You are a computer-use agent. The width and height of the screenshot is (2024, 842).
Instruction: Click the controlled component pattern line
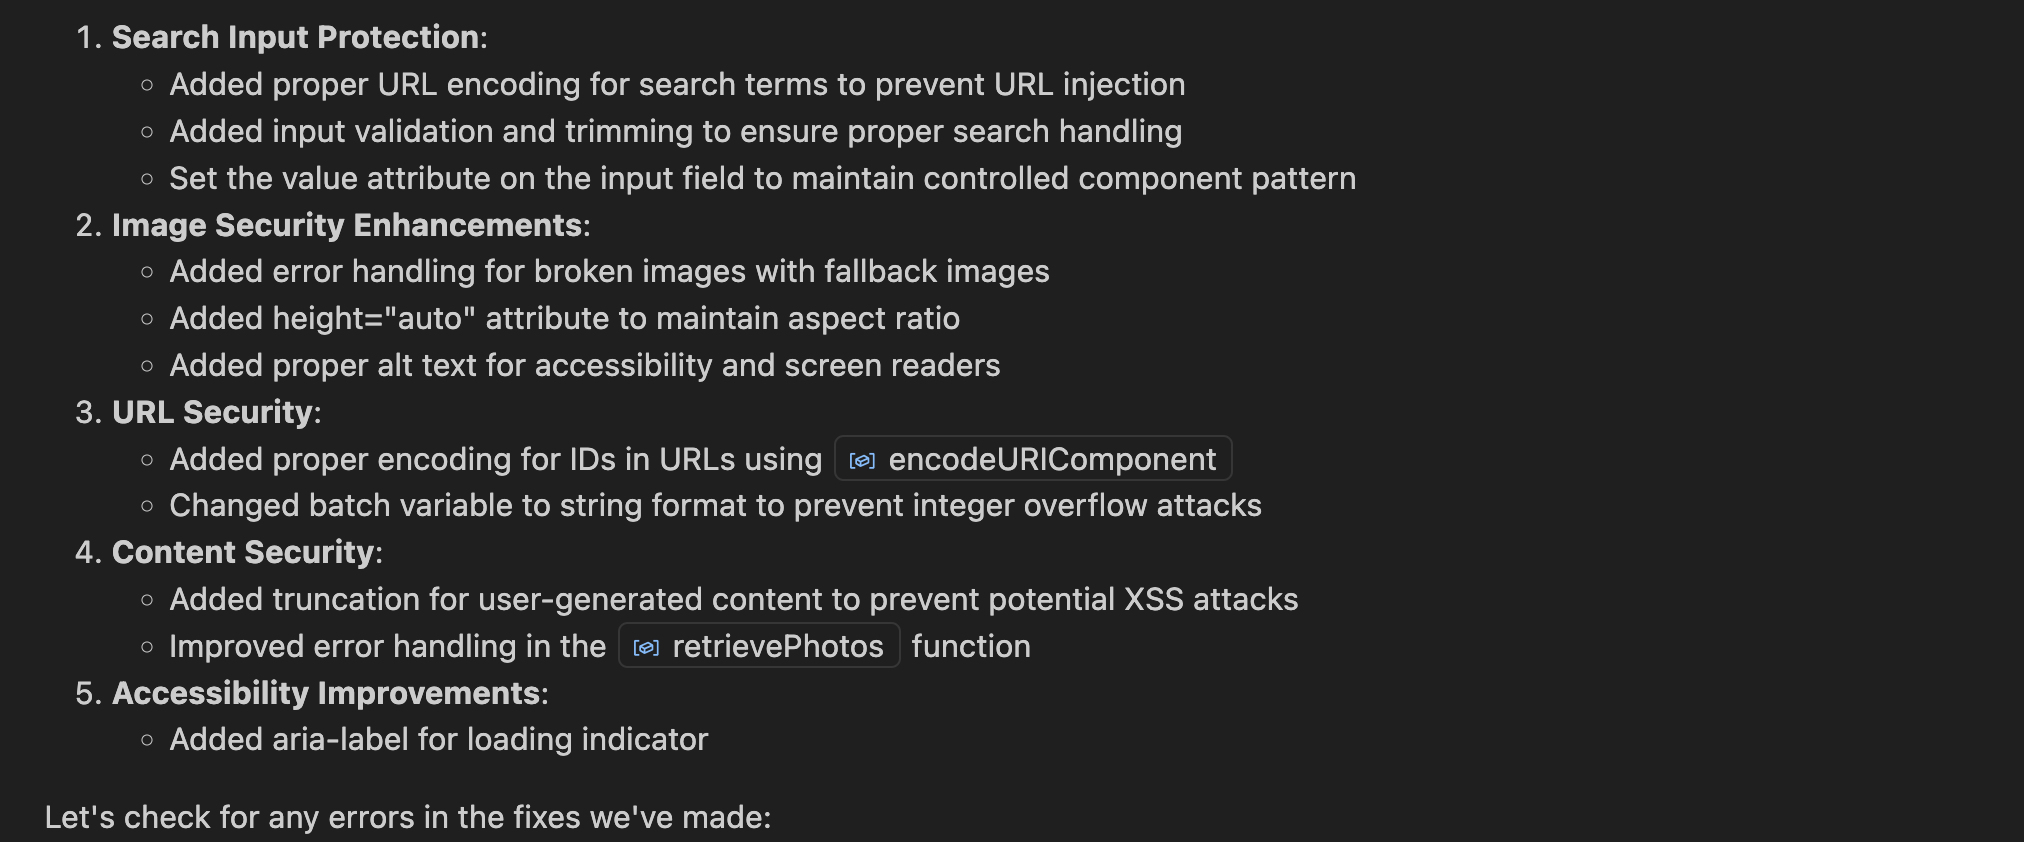click(762, 178)
